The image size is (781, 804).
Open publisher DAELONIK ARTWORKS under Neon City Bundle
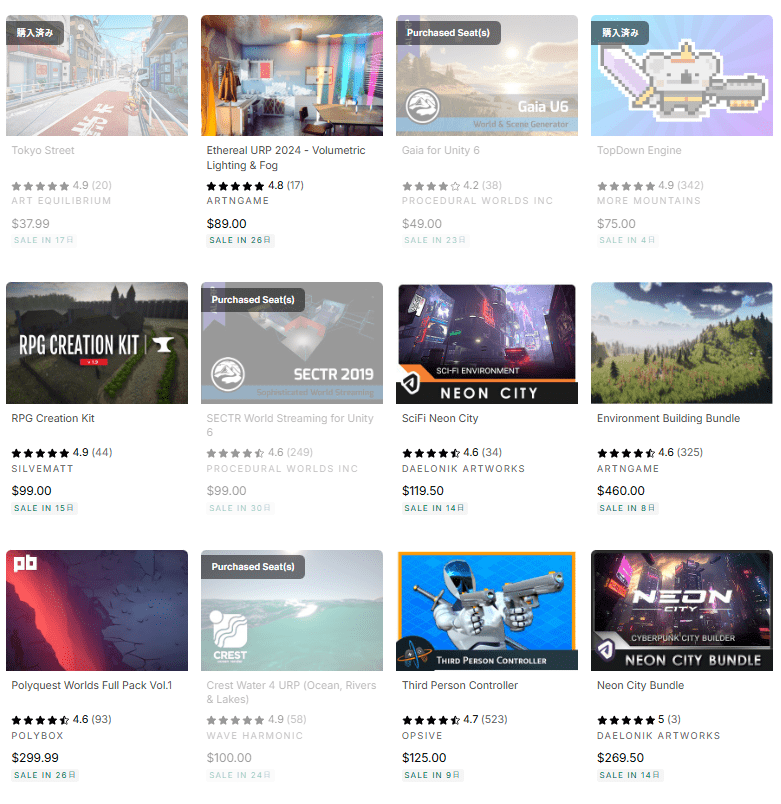click(x=658, y=735)
